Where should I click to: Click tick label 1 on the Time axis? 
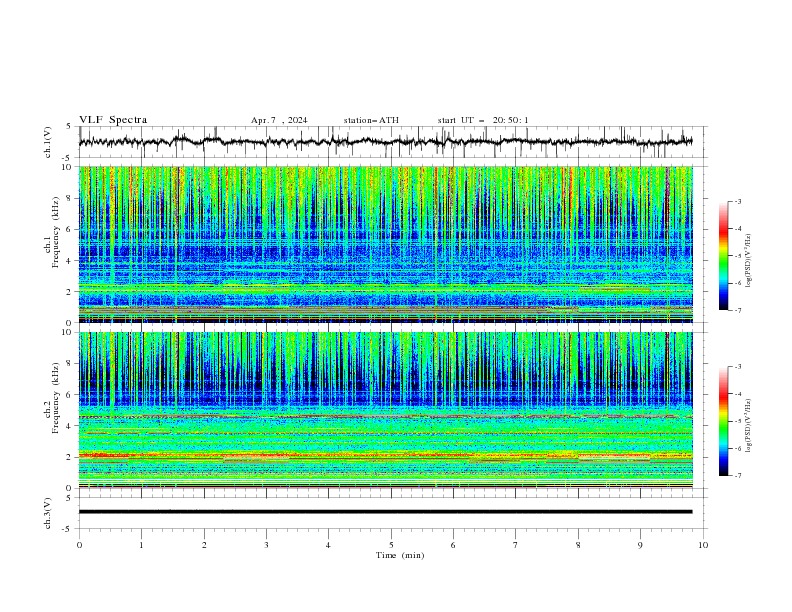pyautogui.click(x=141, y=545)
